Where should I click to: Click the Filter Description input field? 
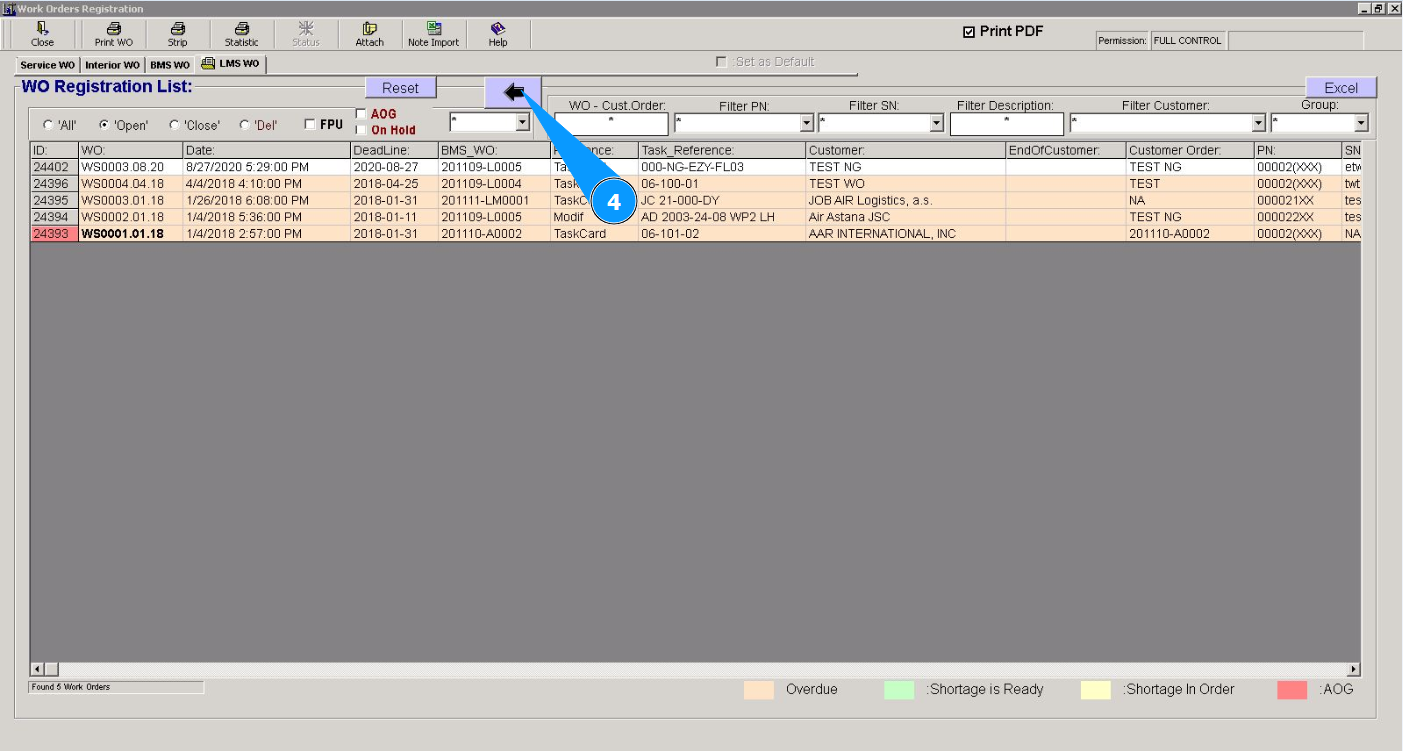click(1007, 124)
